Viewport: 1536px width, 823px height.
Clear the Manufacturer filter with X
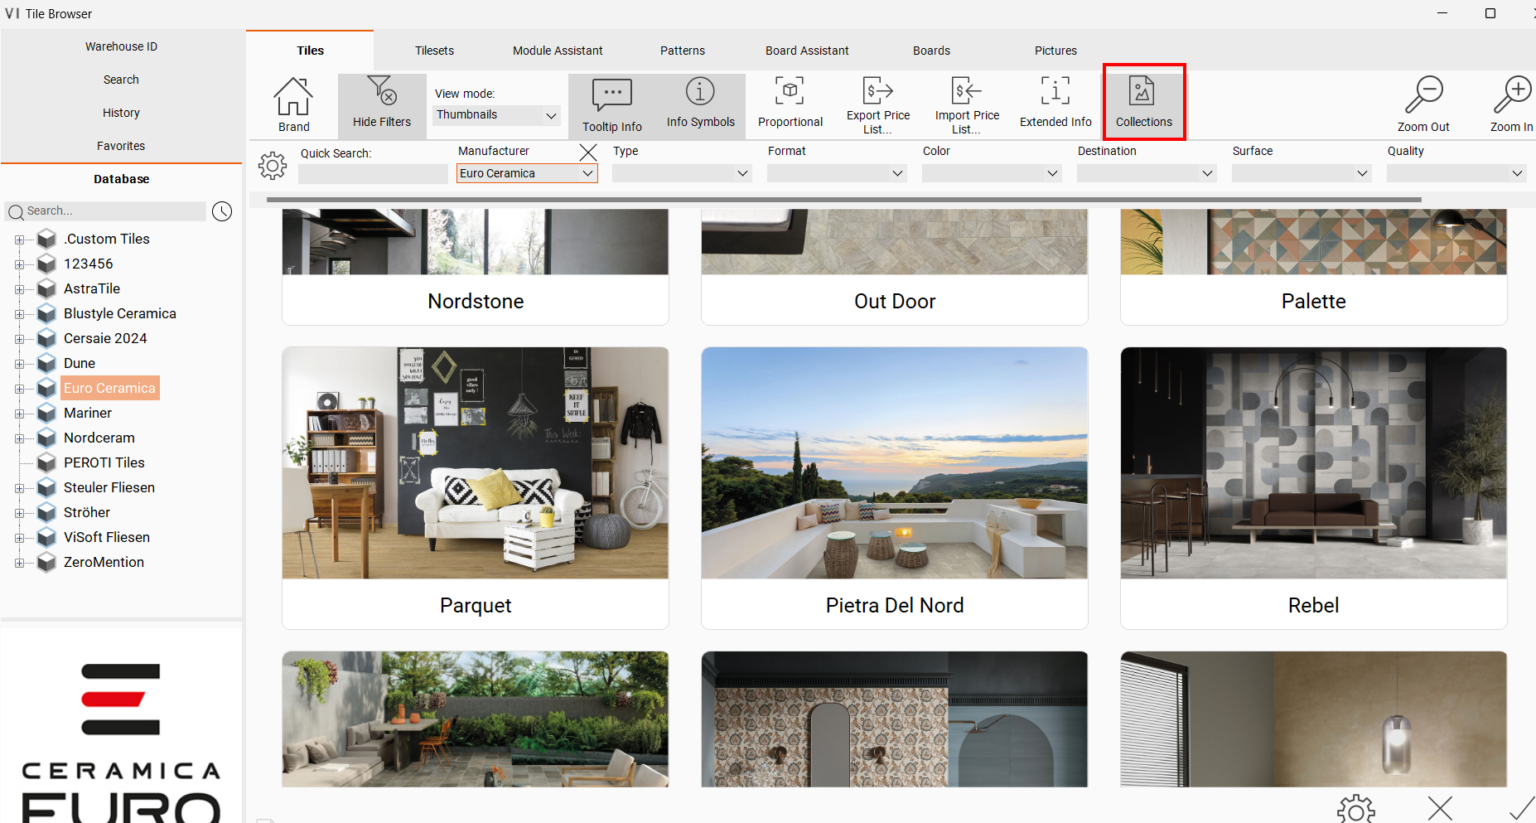tap(588, 152)
